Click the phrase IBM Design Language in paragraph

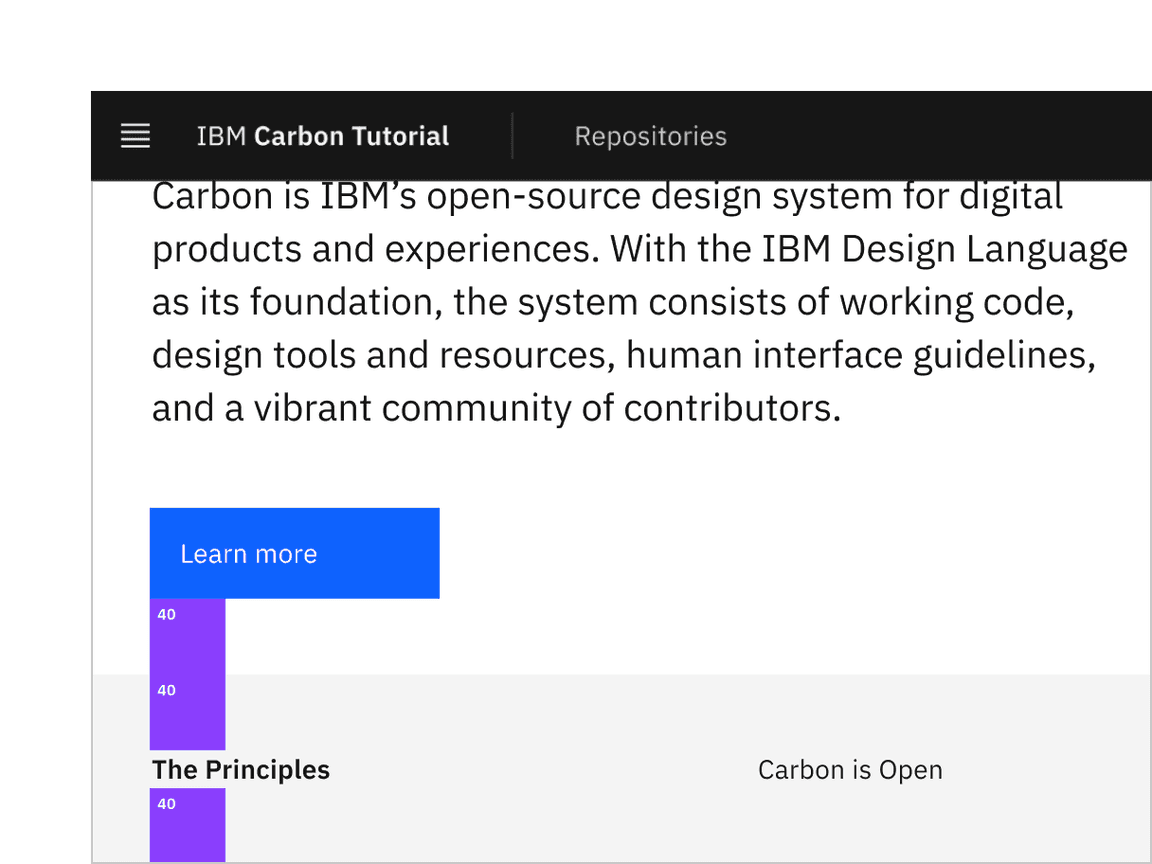pyautogui.click(x=944, y=249)
